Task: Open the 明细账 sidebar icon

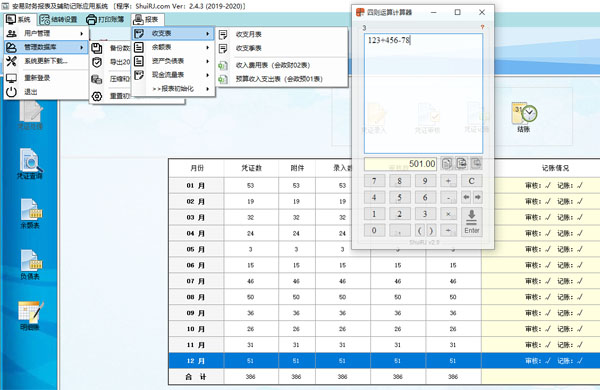Action: [x=30, y=316]
